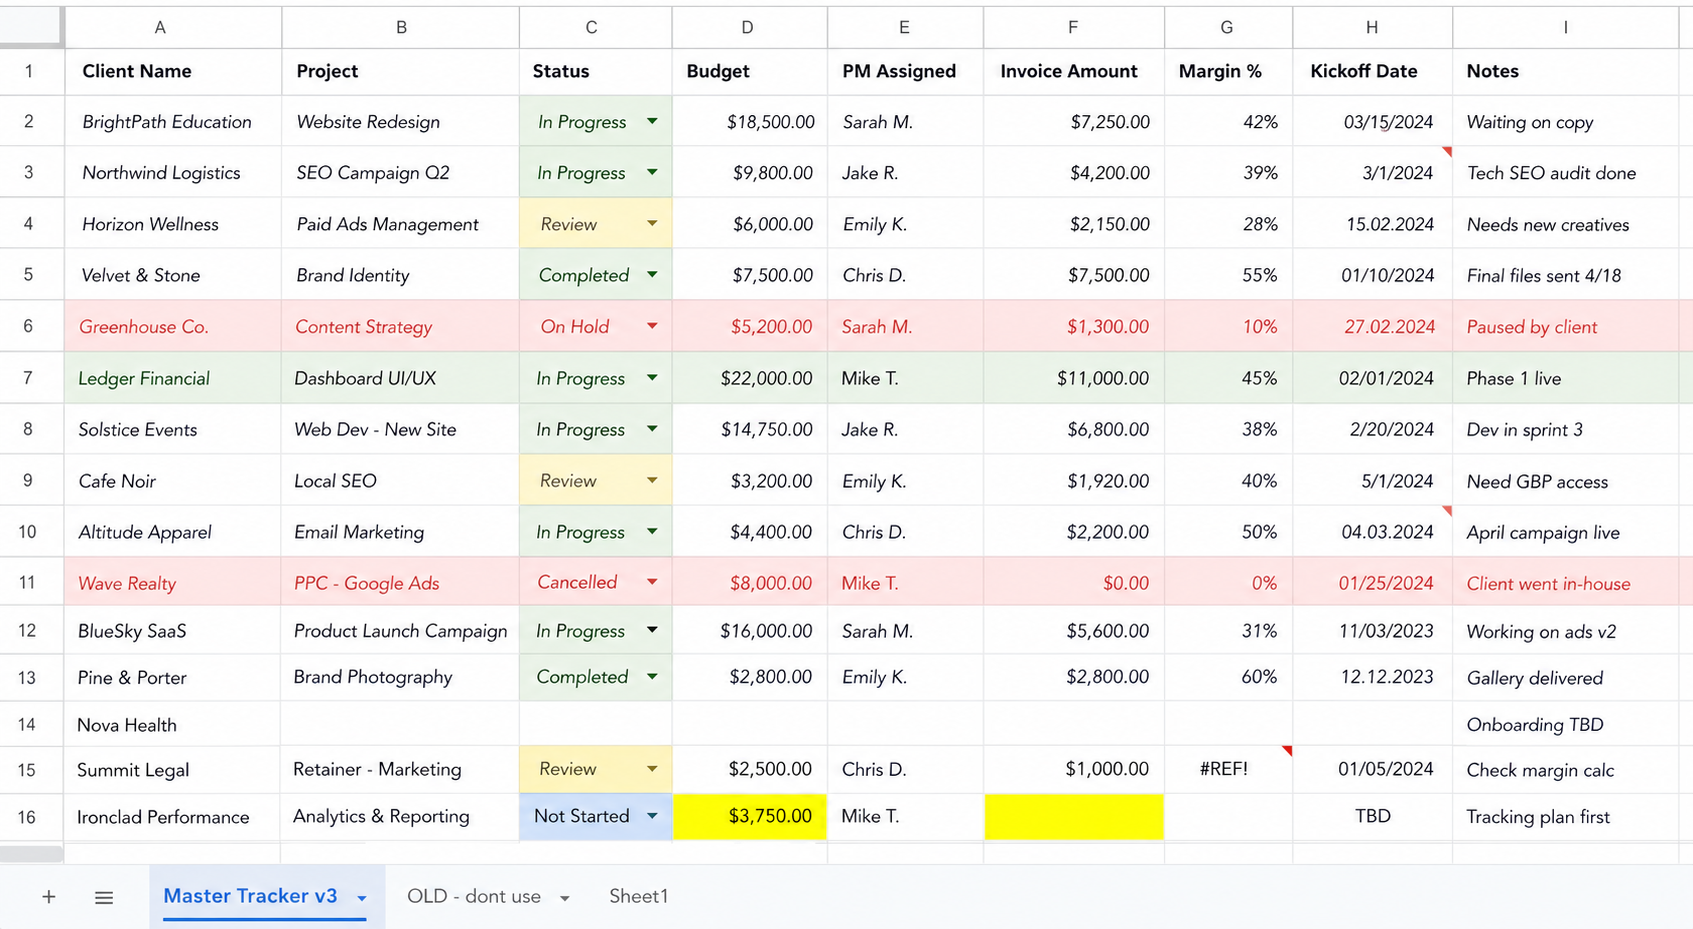Switch to OLD - dont use tab
This screenshot has width=1693, height=929.
[x=474, y=897]
